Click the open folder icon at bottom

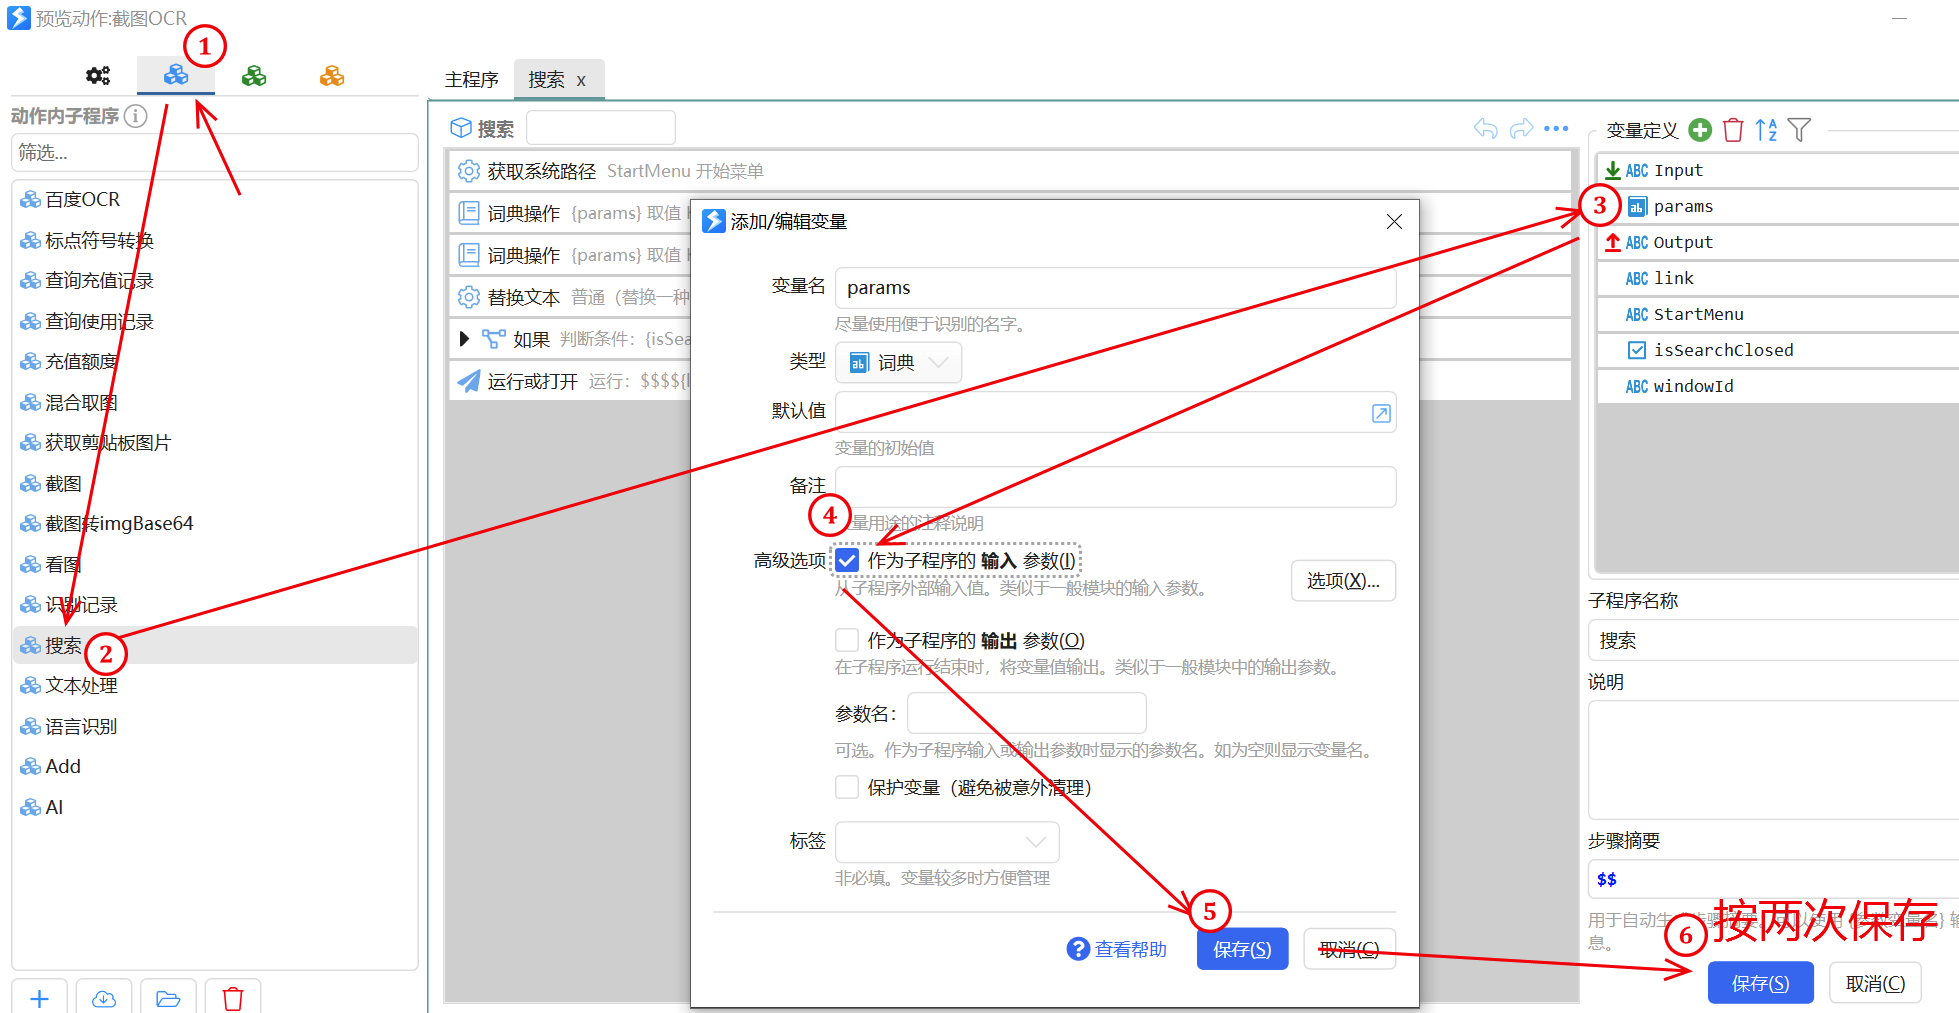pyautogui.click(x=168, y=998)
